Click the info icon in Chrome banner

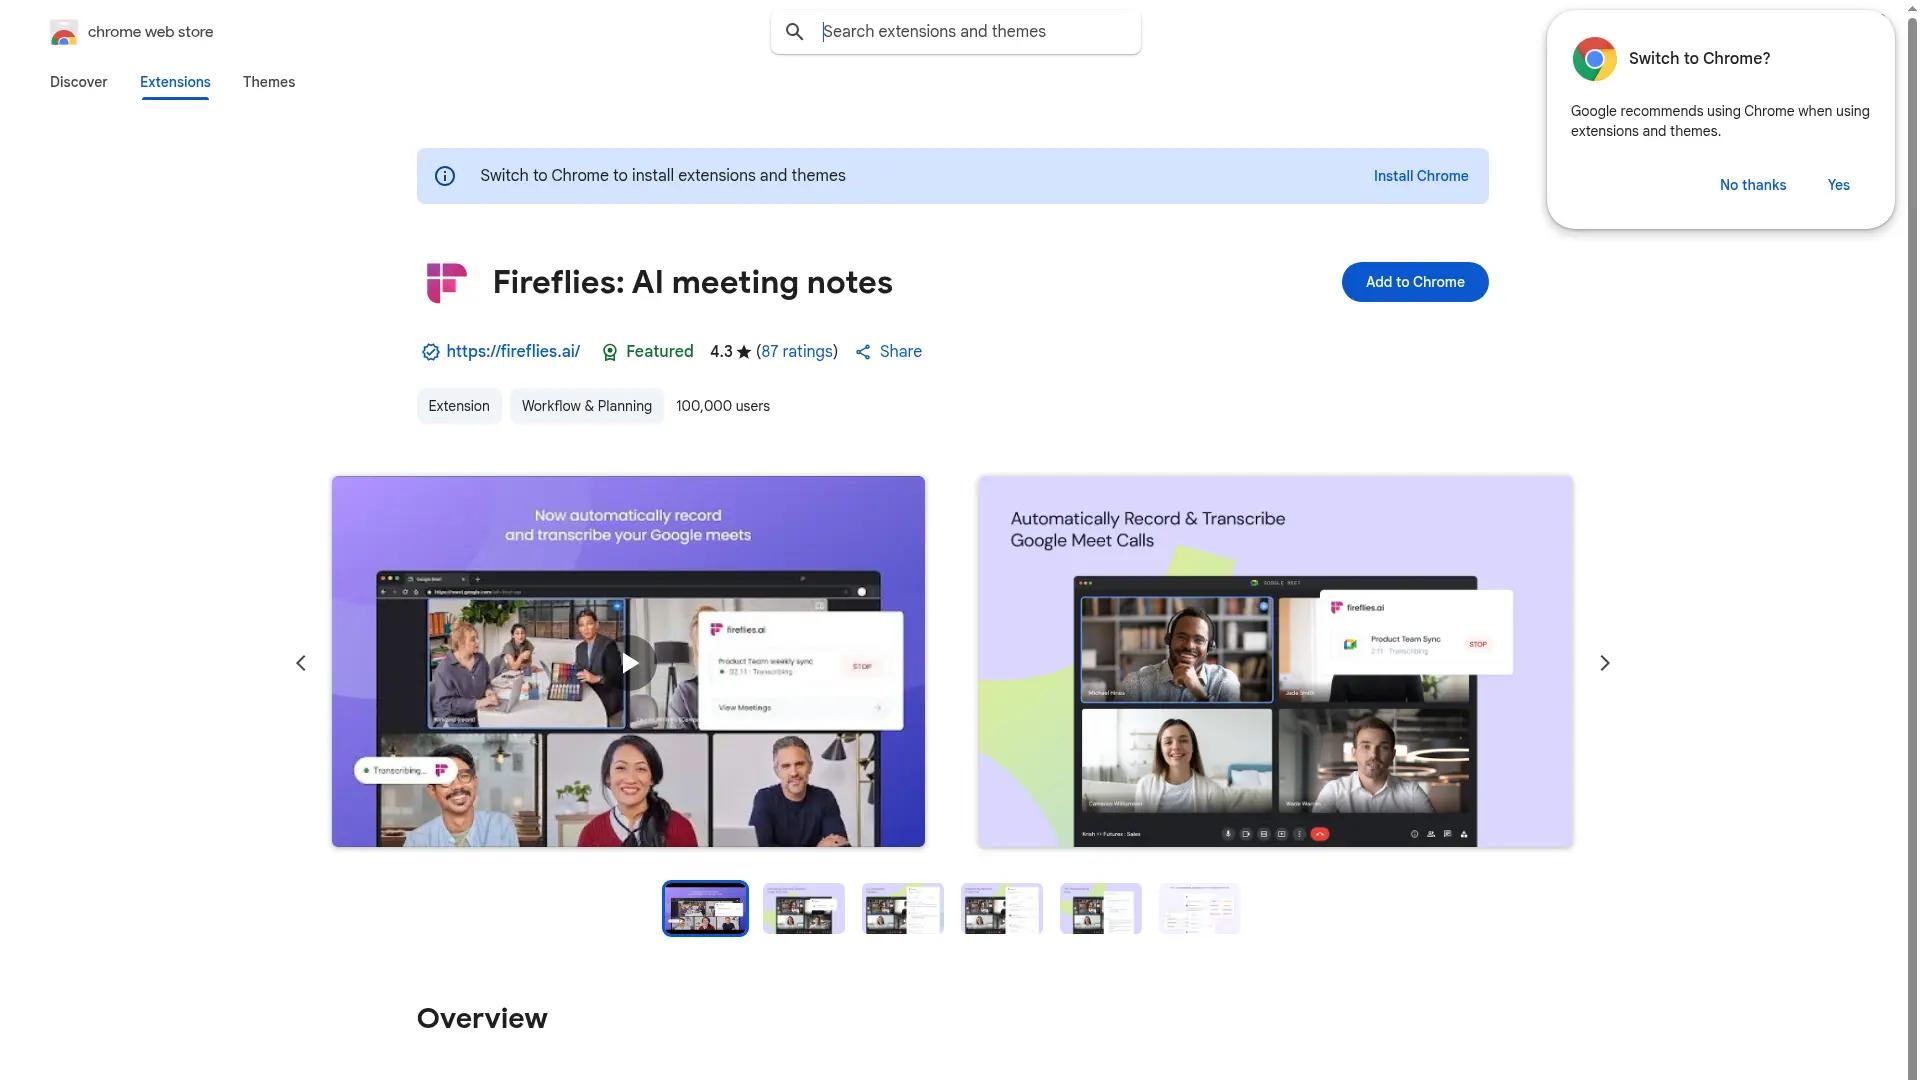point(445,176)
